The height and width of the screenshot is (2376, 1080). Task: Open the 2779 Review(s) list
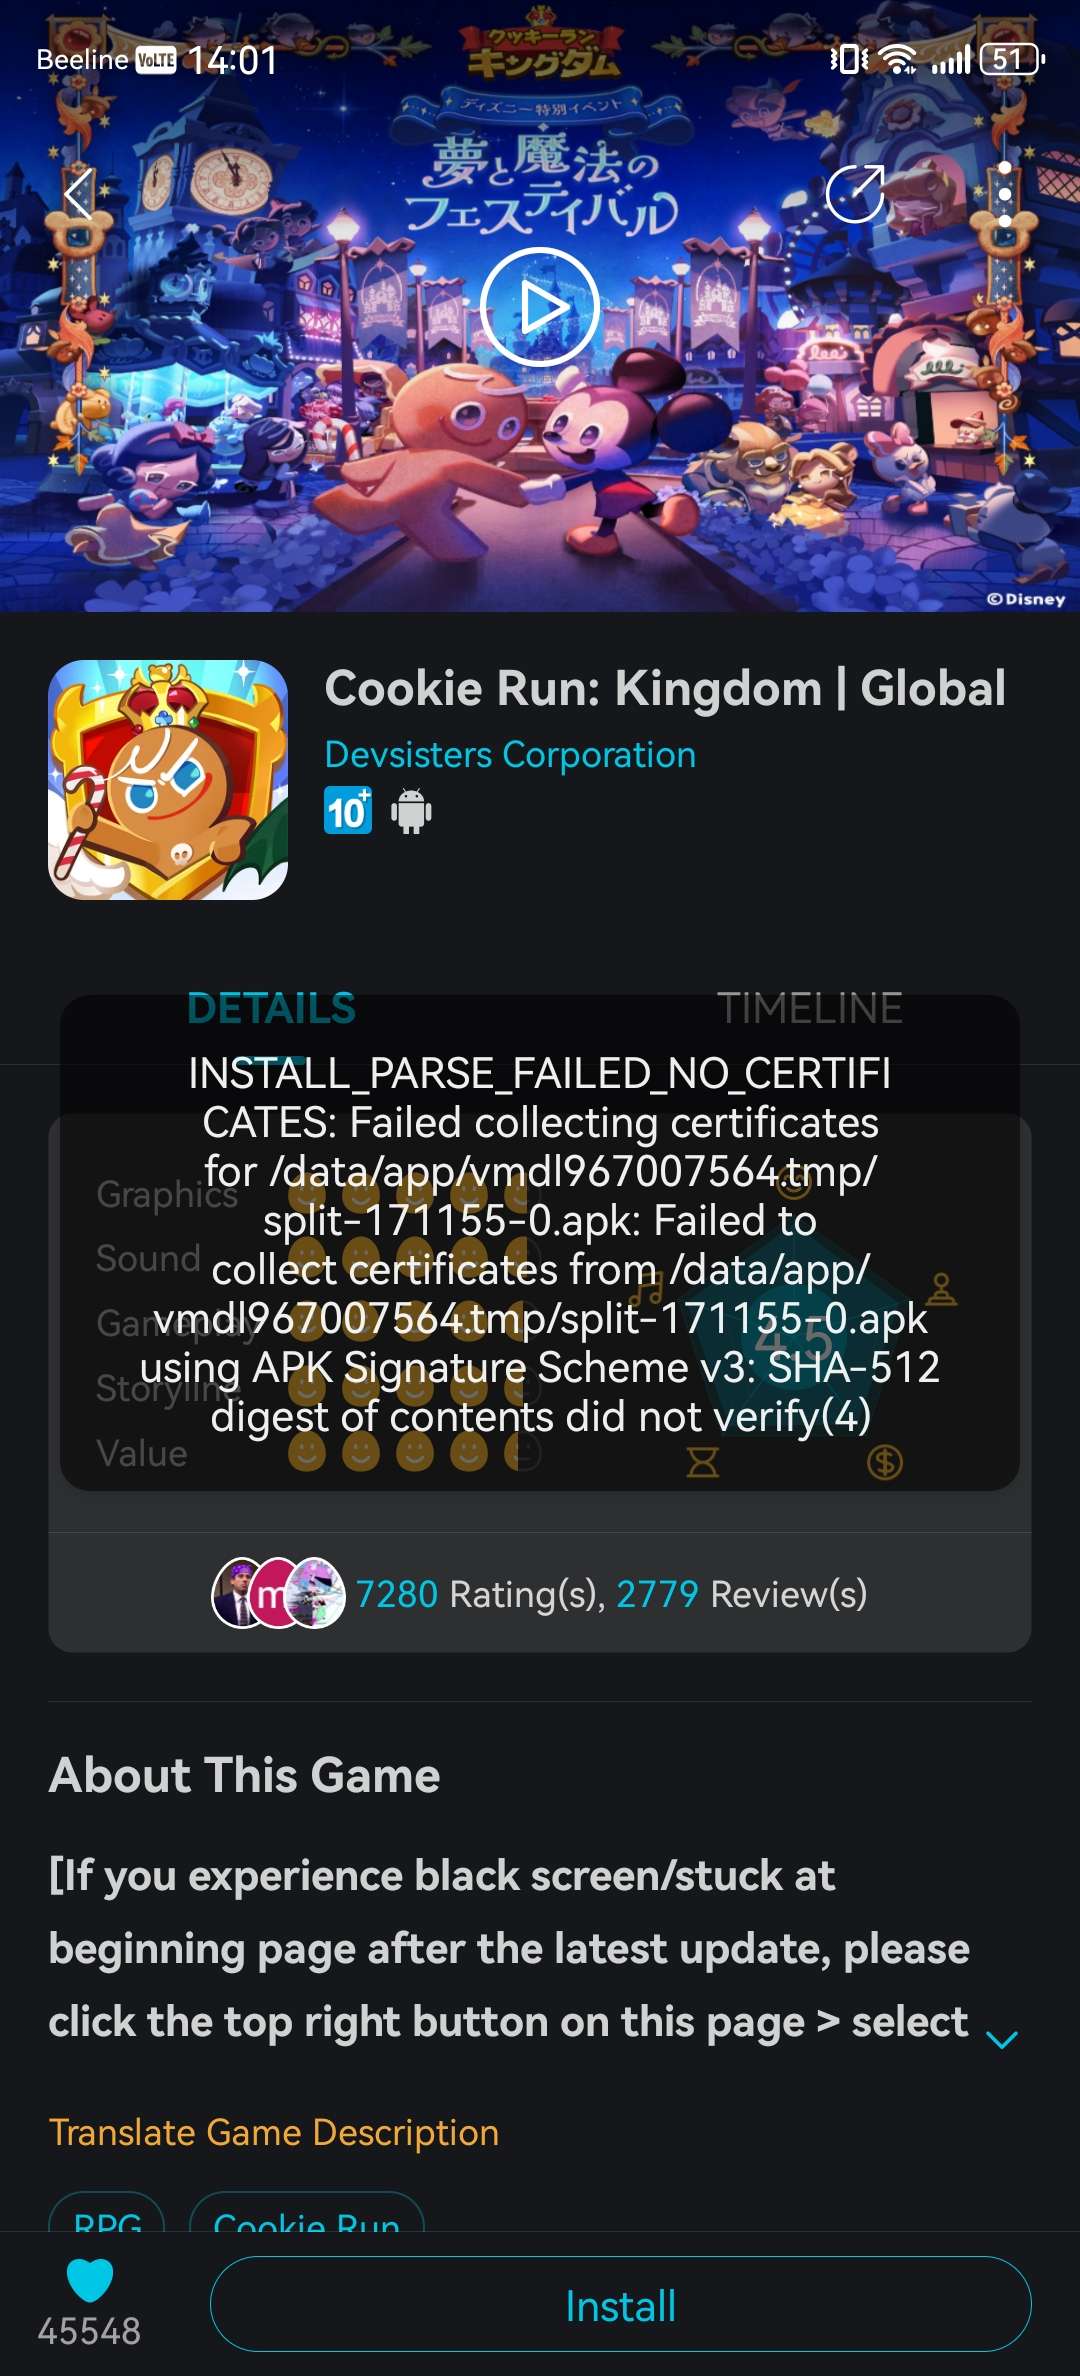(741, 1594)
